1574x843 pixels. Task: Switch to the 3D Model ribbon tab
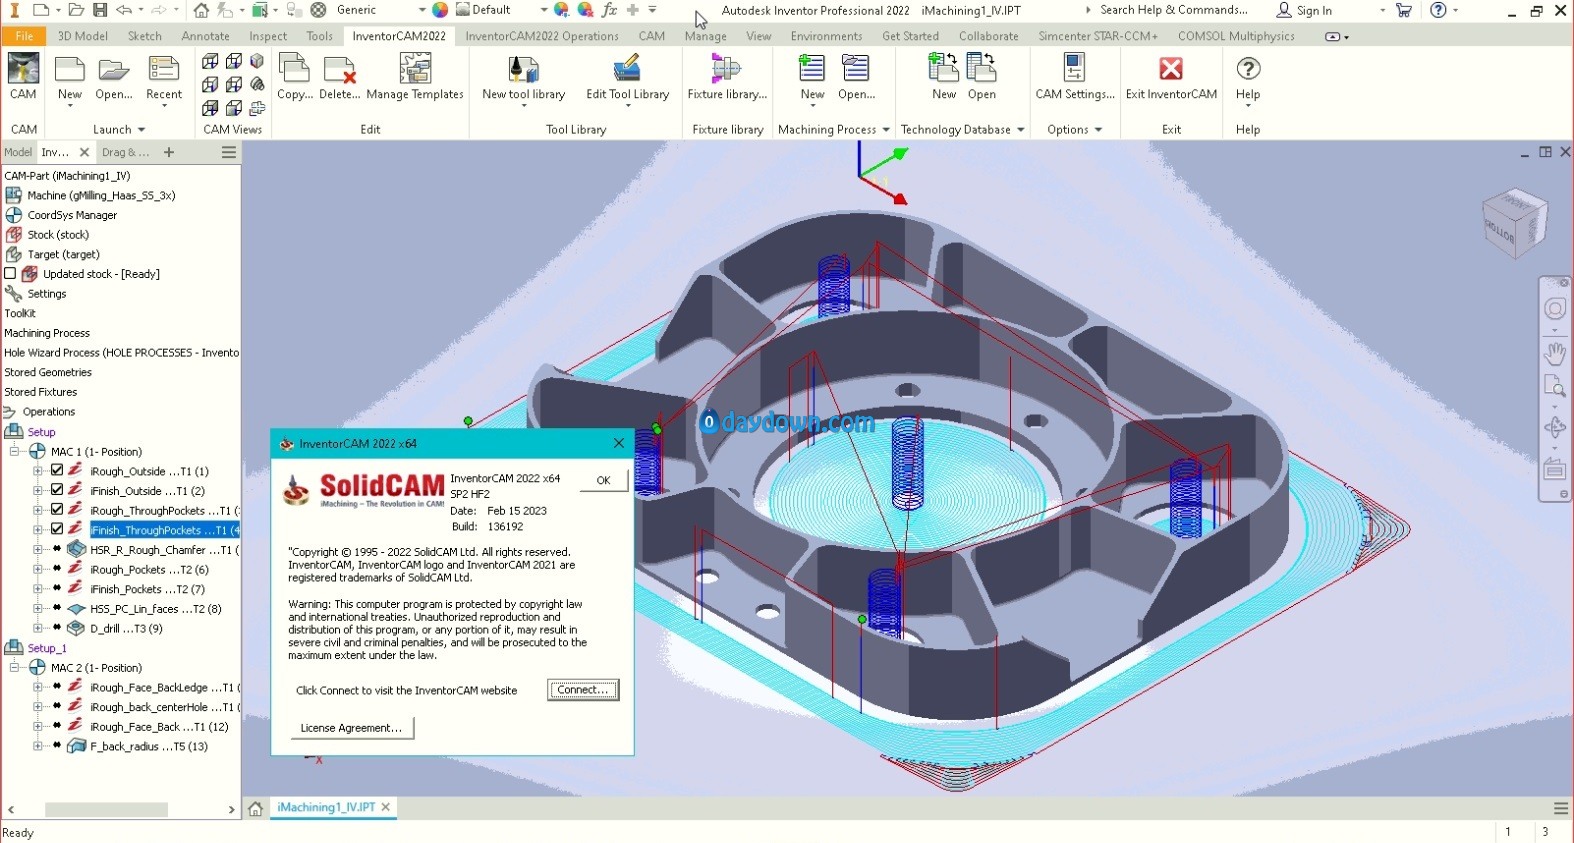click(x=83, y=36)
